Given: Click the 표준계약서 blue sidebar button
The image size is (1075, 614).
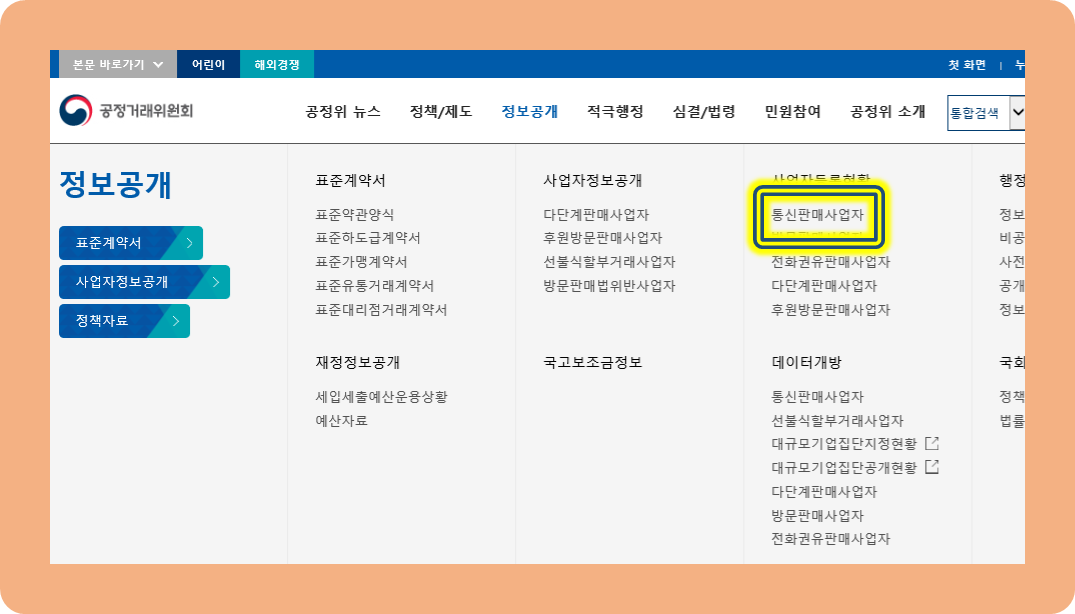Looking at the screenshot, I should [131, 243].
